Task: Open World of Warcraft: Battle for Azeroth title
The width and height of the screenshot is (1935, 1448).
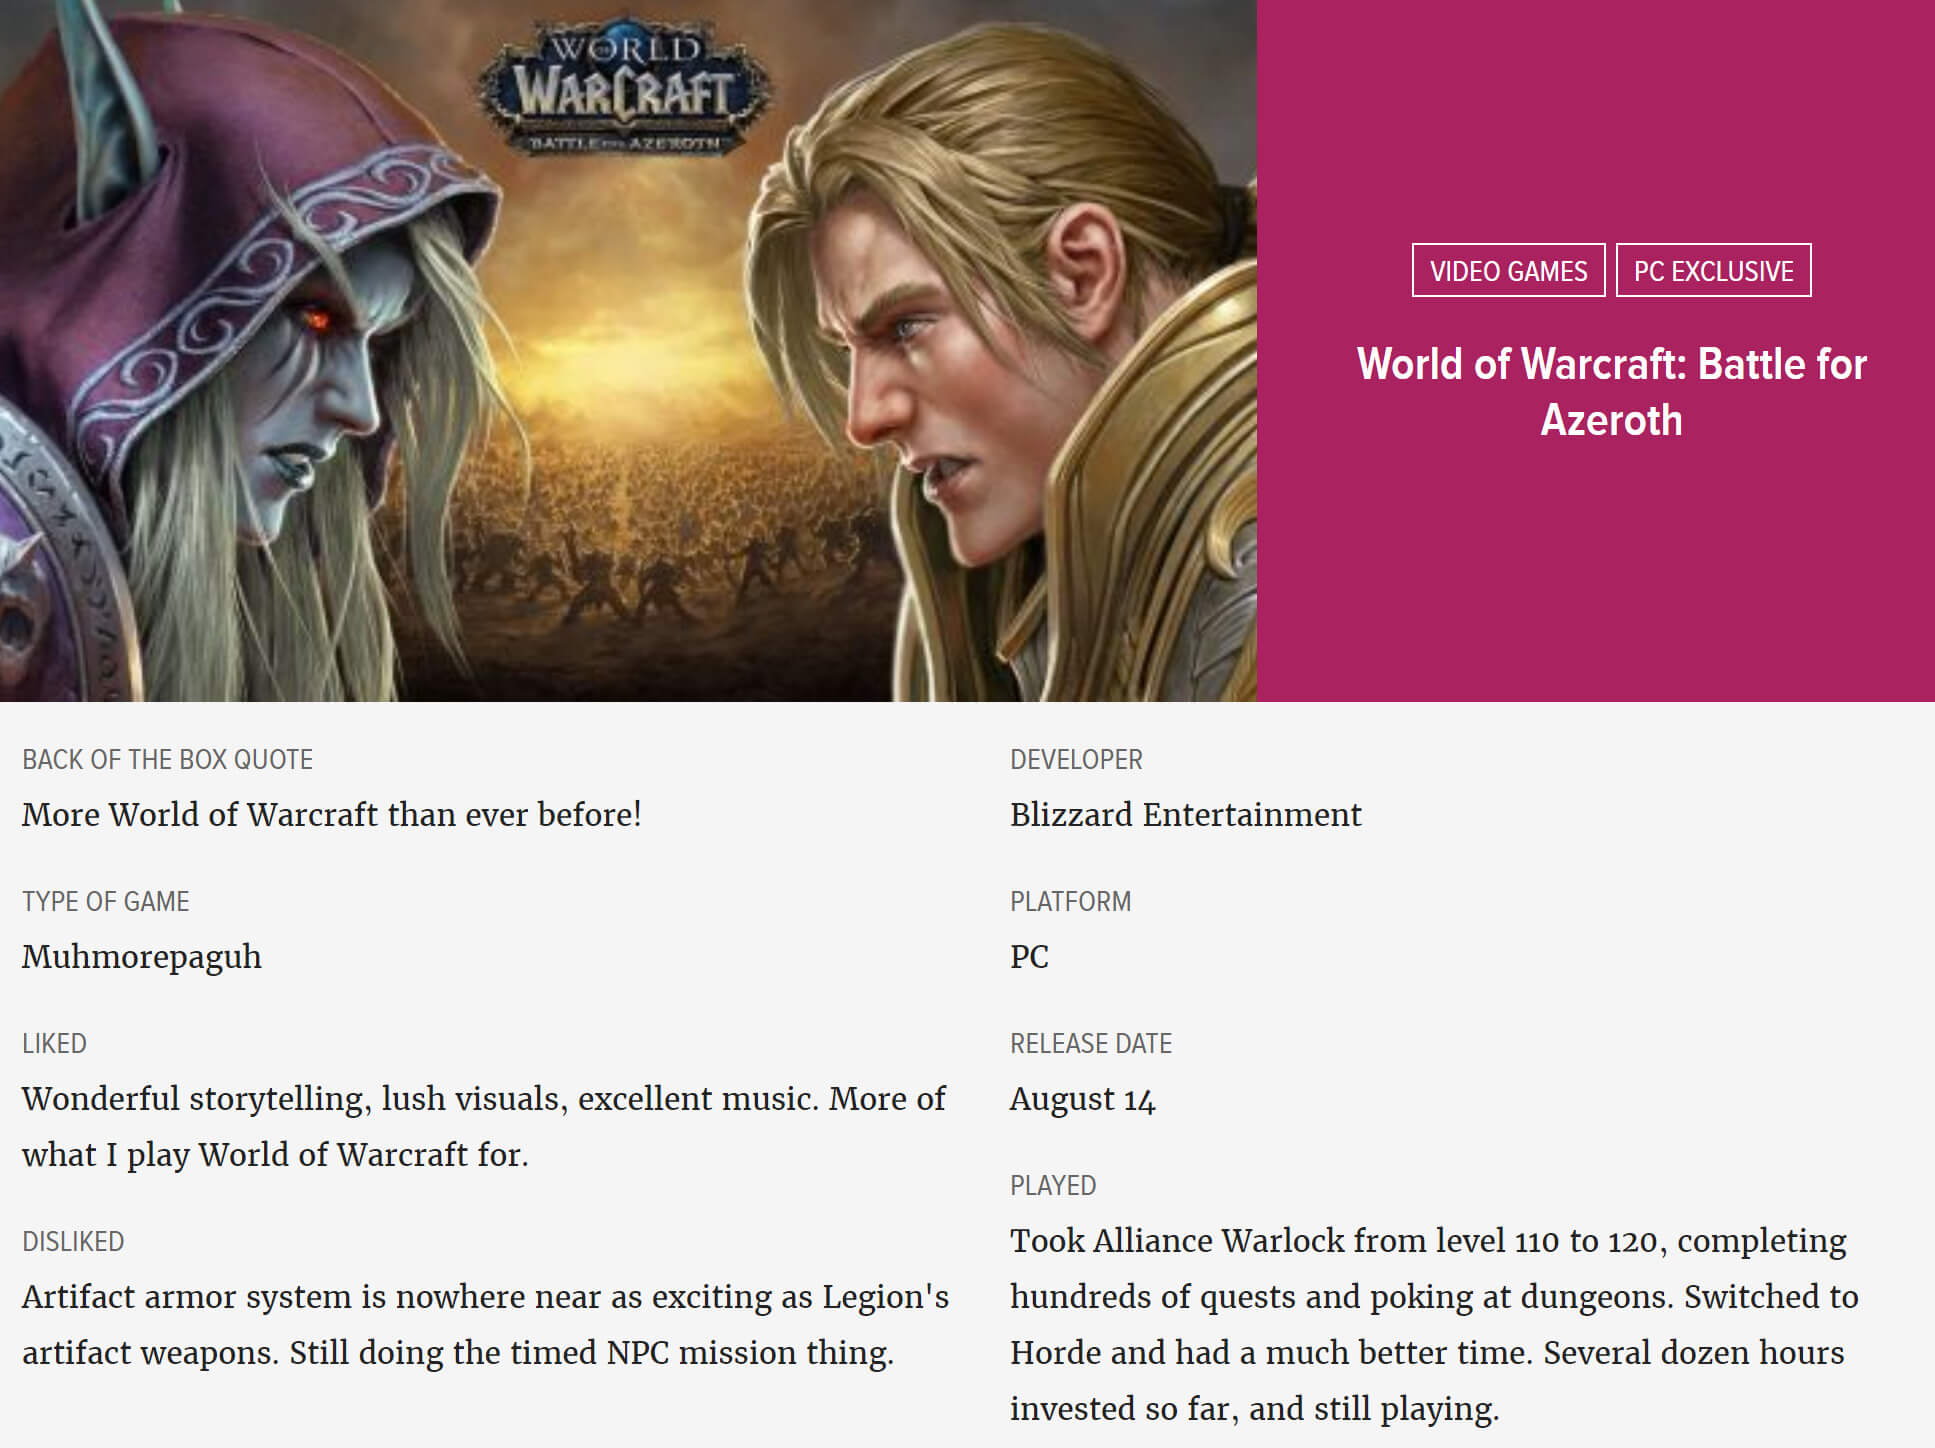Action: click(x=1611, y=392)
